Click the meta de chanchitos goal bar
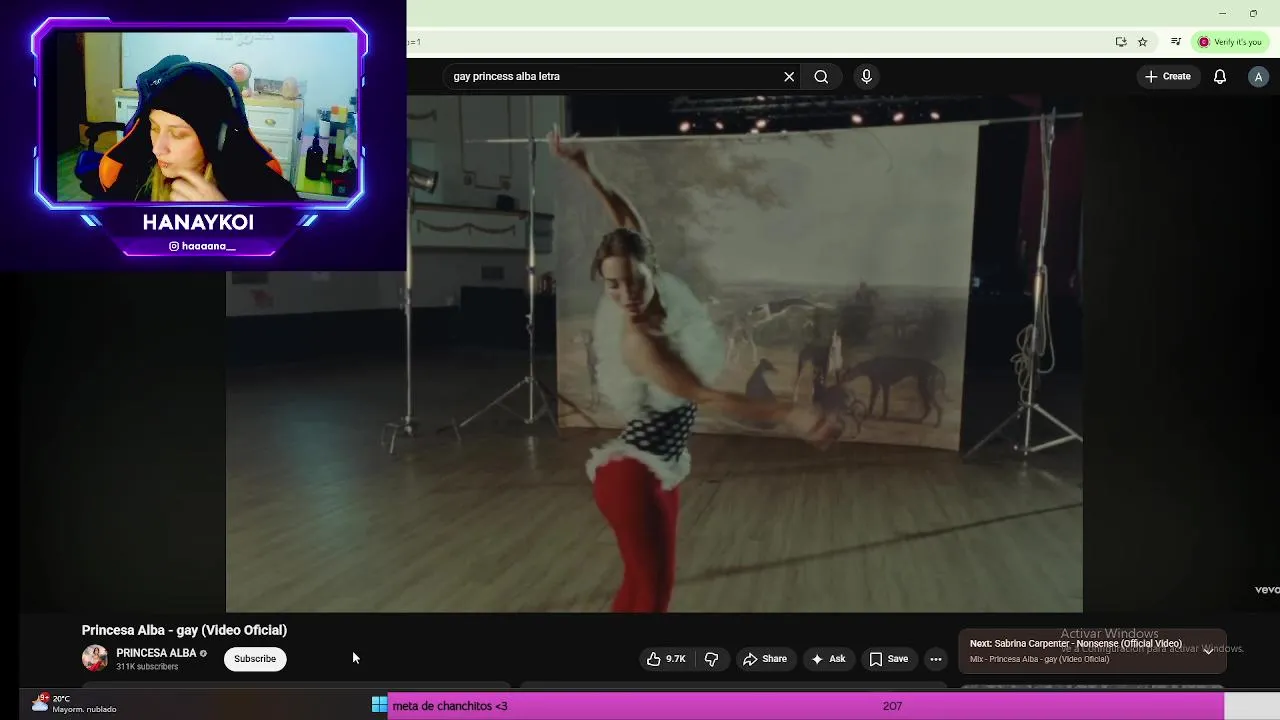The height and width of the screenshot is (720, 1280). pos(805,706)
